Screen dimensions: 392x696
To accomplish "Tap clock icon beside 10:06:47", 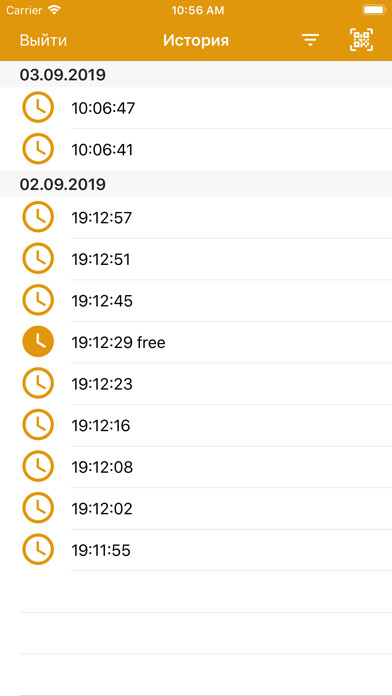I will 38,107.
